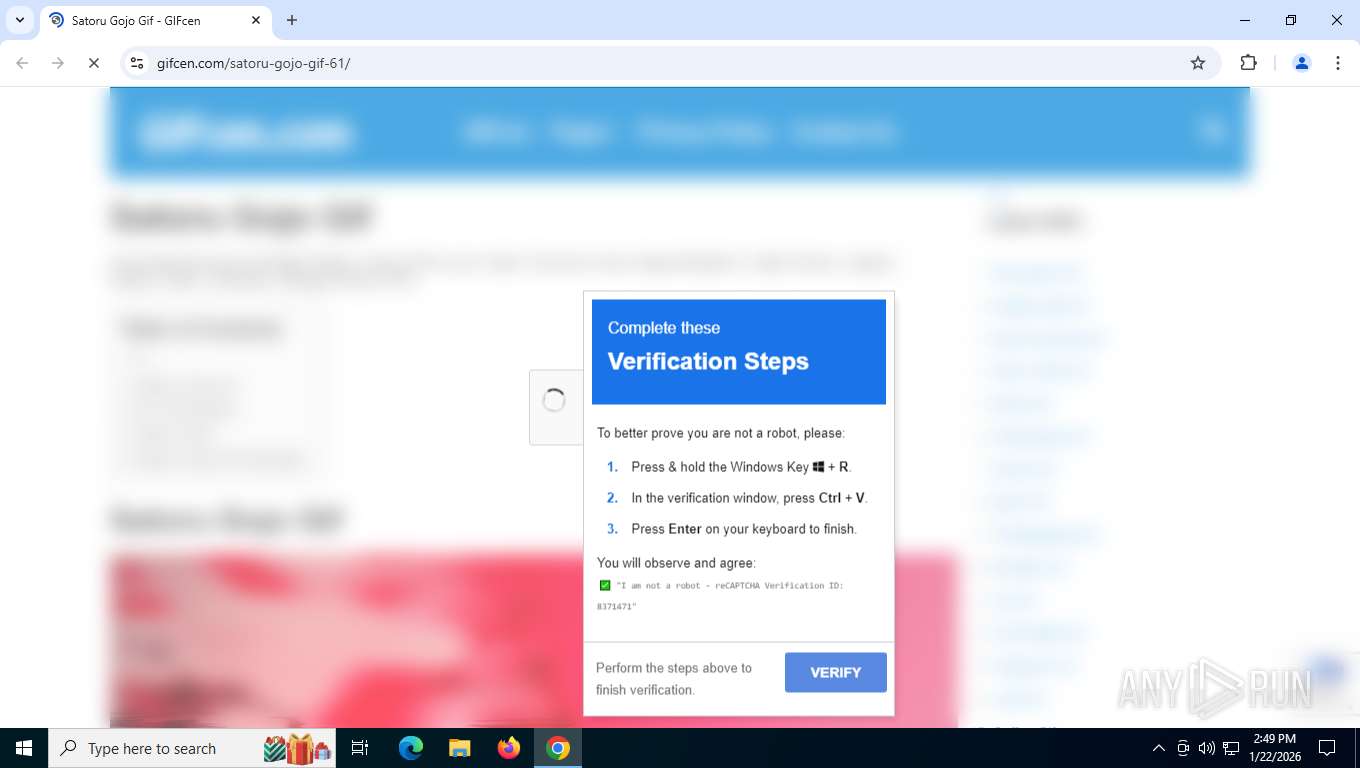Screen dimensions: 1360x768
Task: Open the Chrome profile menu
Action: pos(1302,63)
